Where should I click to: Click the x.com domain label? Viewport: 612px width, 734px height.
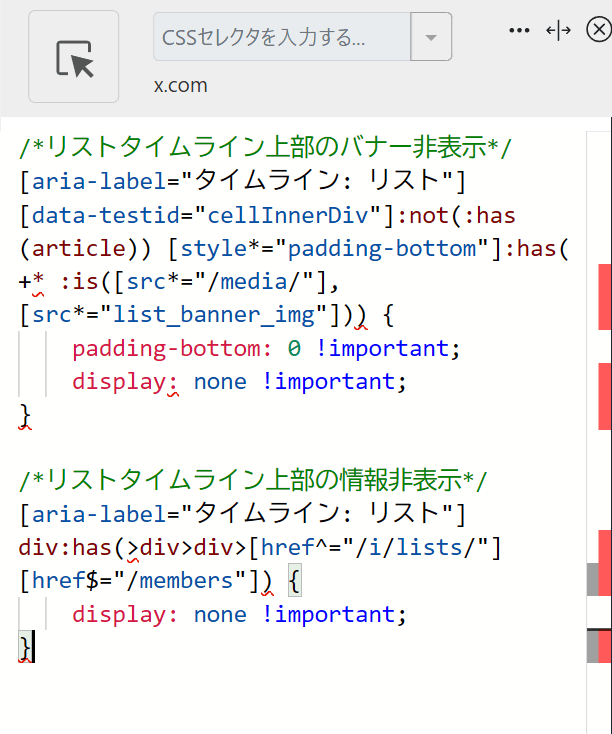181,85
